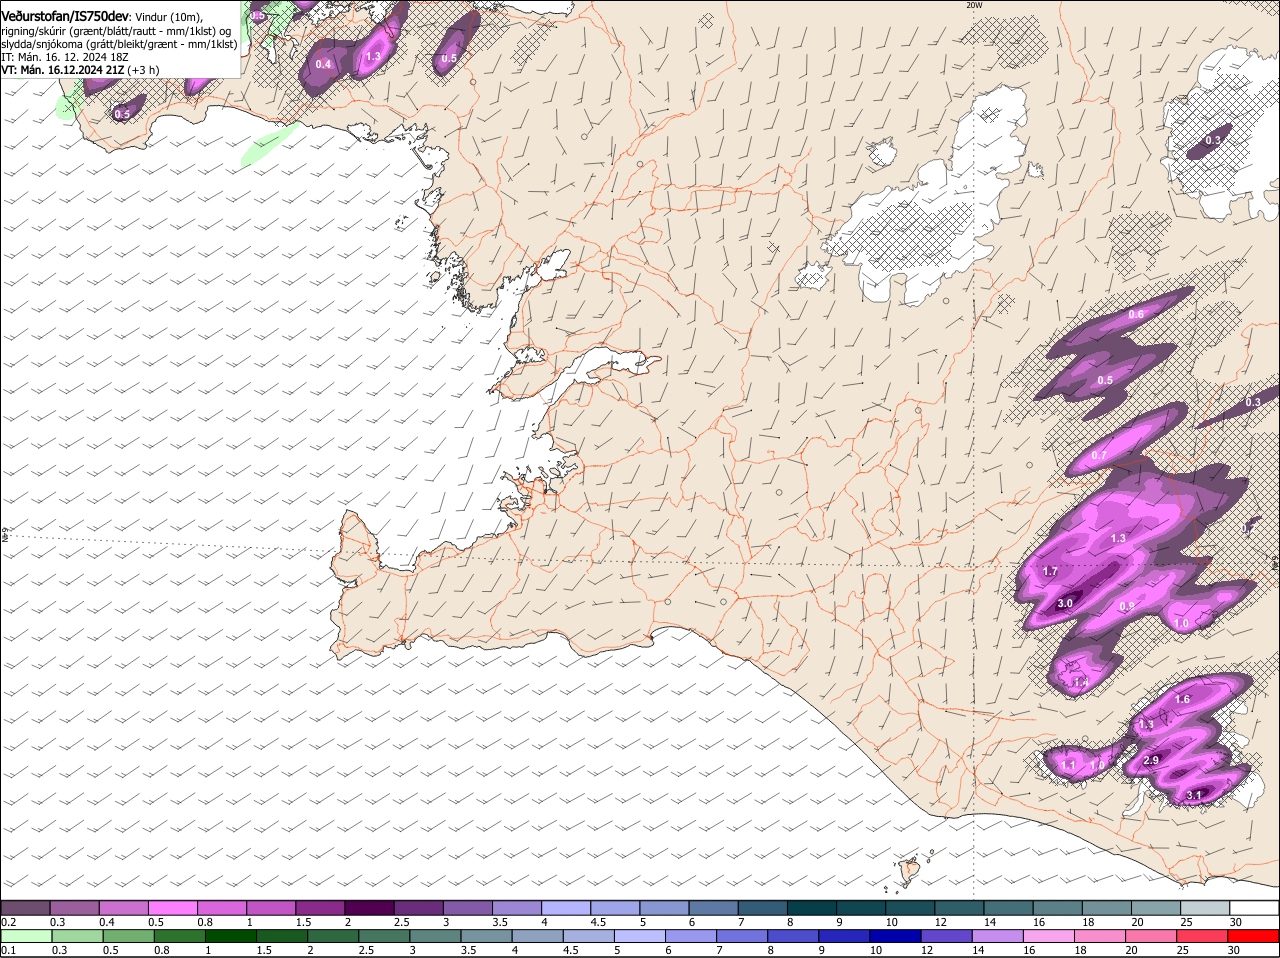
Task: Click the 0.4 precipitation value near top left
Action: tap(323, 64)
